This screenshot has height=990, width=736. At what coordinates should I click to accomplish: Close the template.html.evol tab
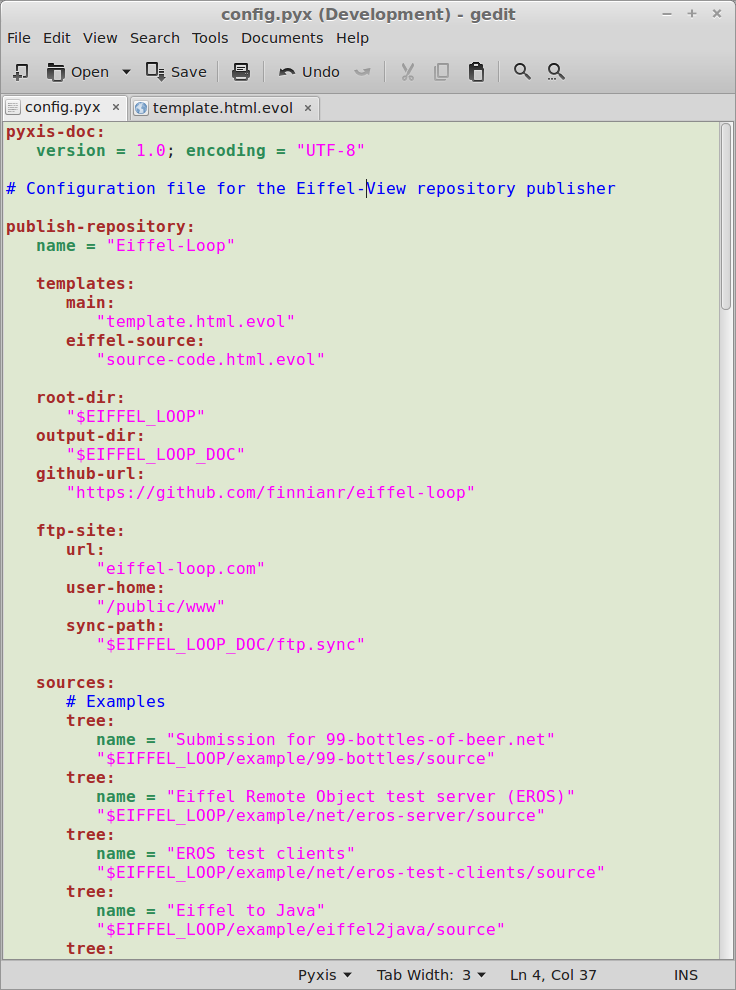(x=308, y=107)
